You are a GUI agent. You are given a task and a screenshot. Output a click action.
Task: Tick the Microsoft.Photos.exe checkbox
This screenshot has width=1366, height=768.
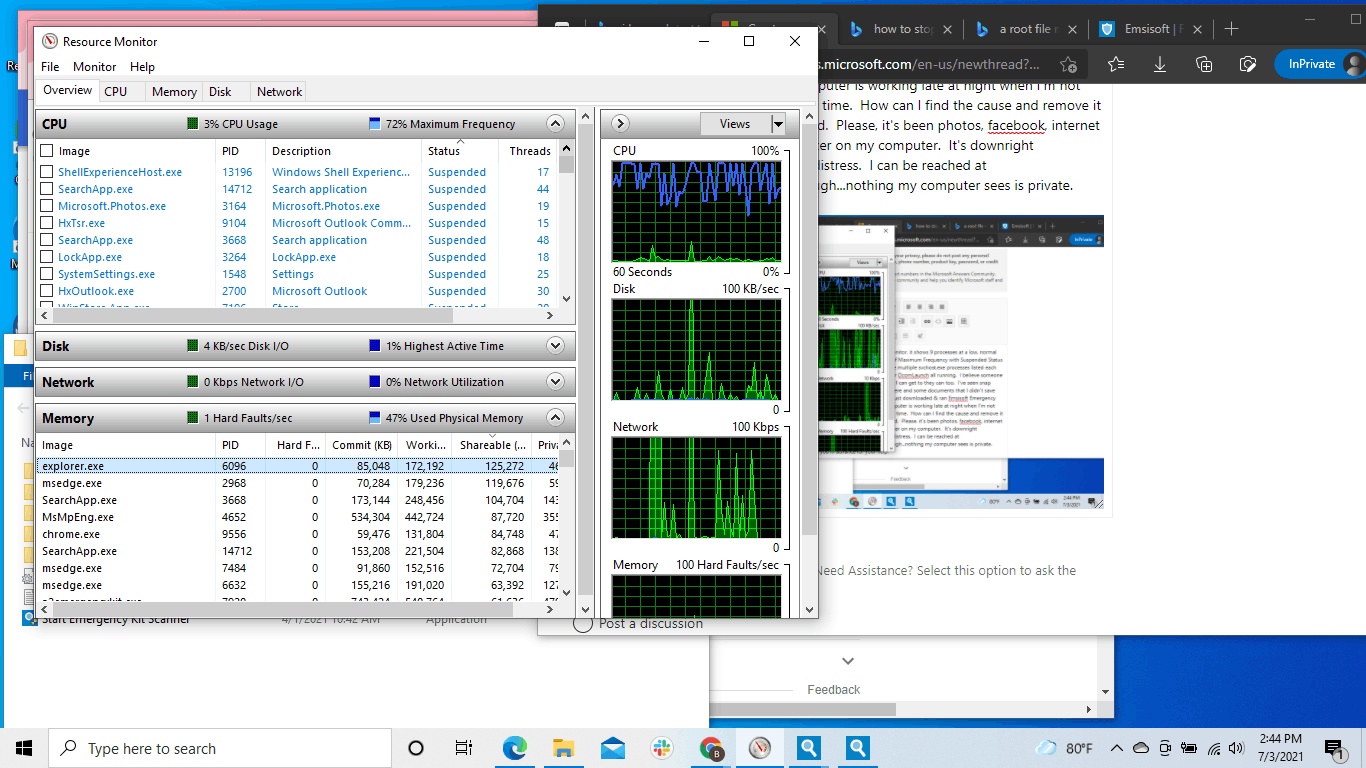pyautogui.click(x=47, y=206)
